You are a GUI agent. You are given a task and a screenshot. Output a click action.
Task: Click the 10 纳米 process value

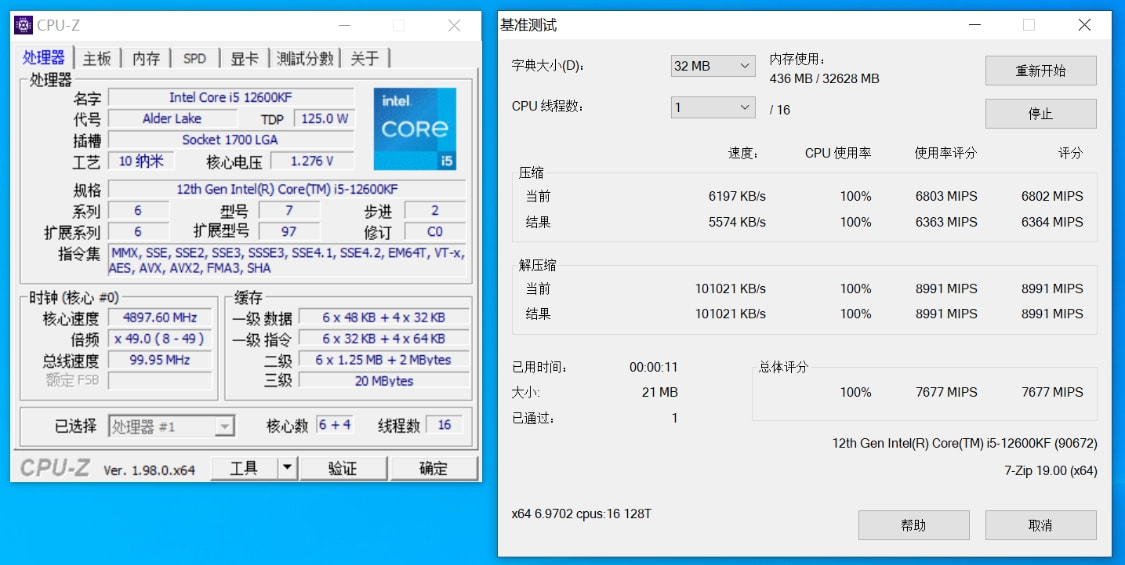(141, 161)
